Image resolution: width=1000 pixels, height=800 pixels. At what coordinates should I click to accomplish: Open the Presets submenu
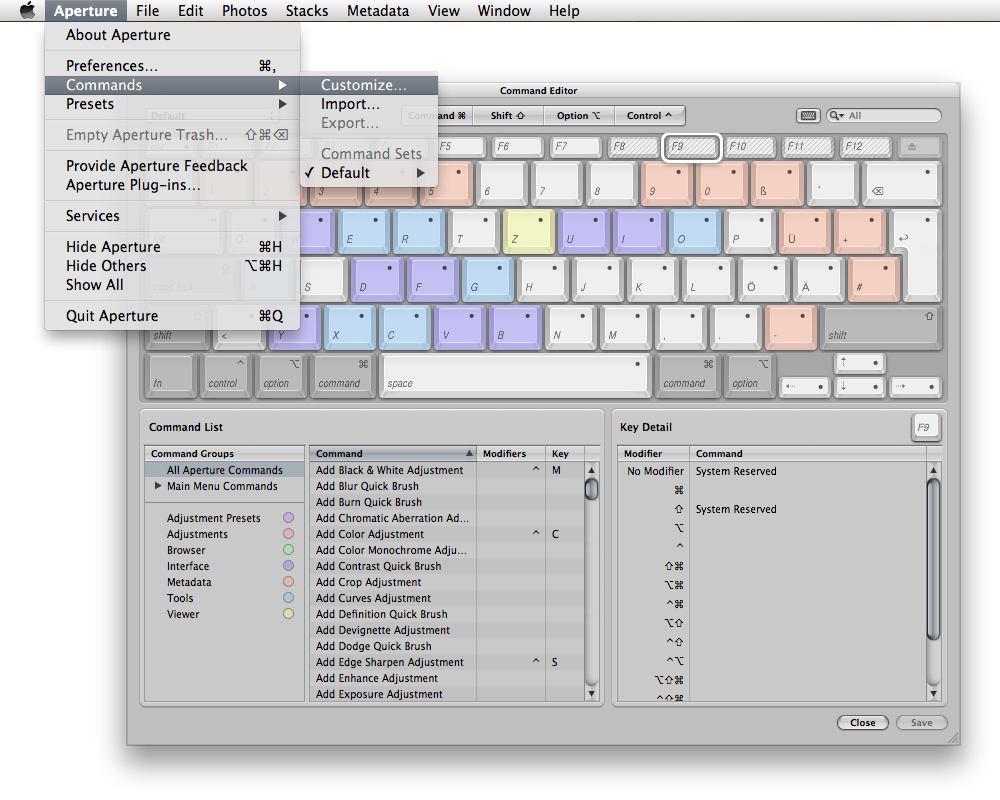coord(172,104)
